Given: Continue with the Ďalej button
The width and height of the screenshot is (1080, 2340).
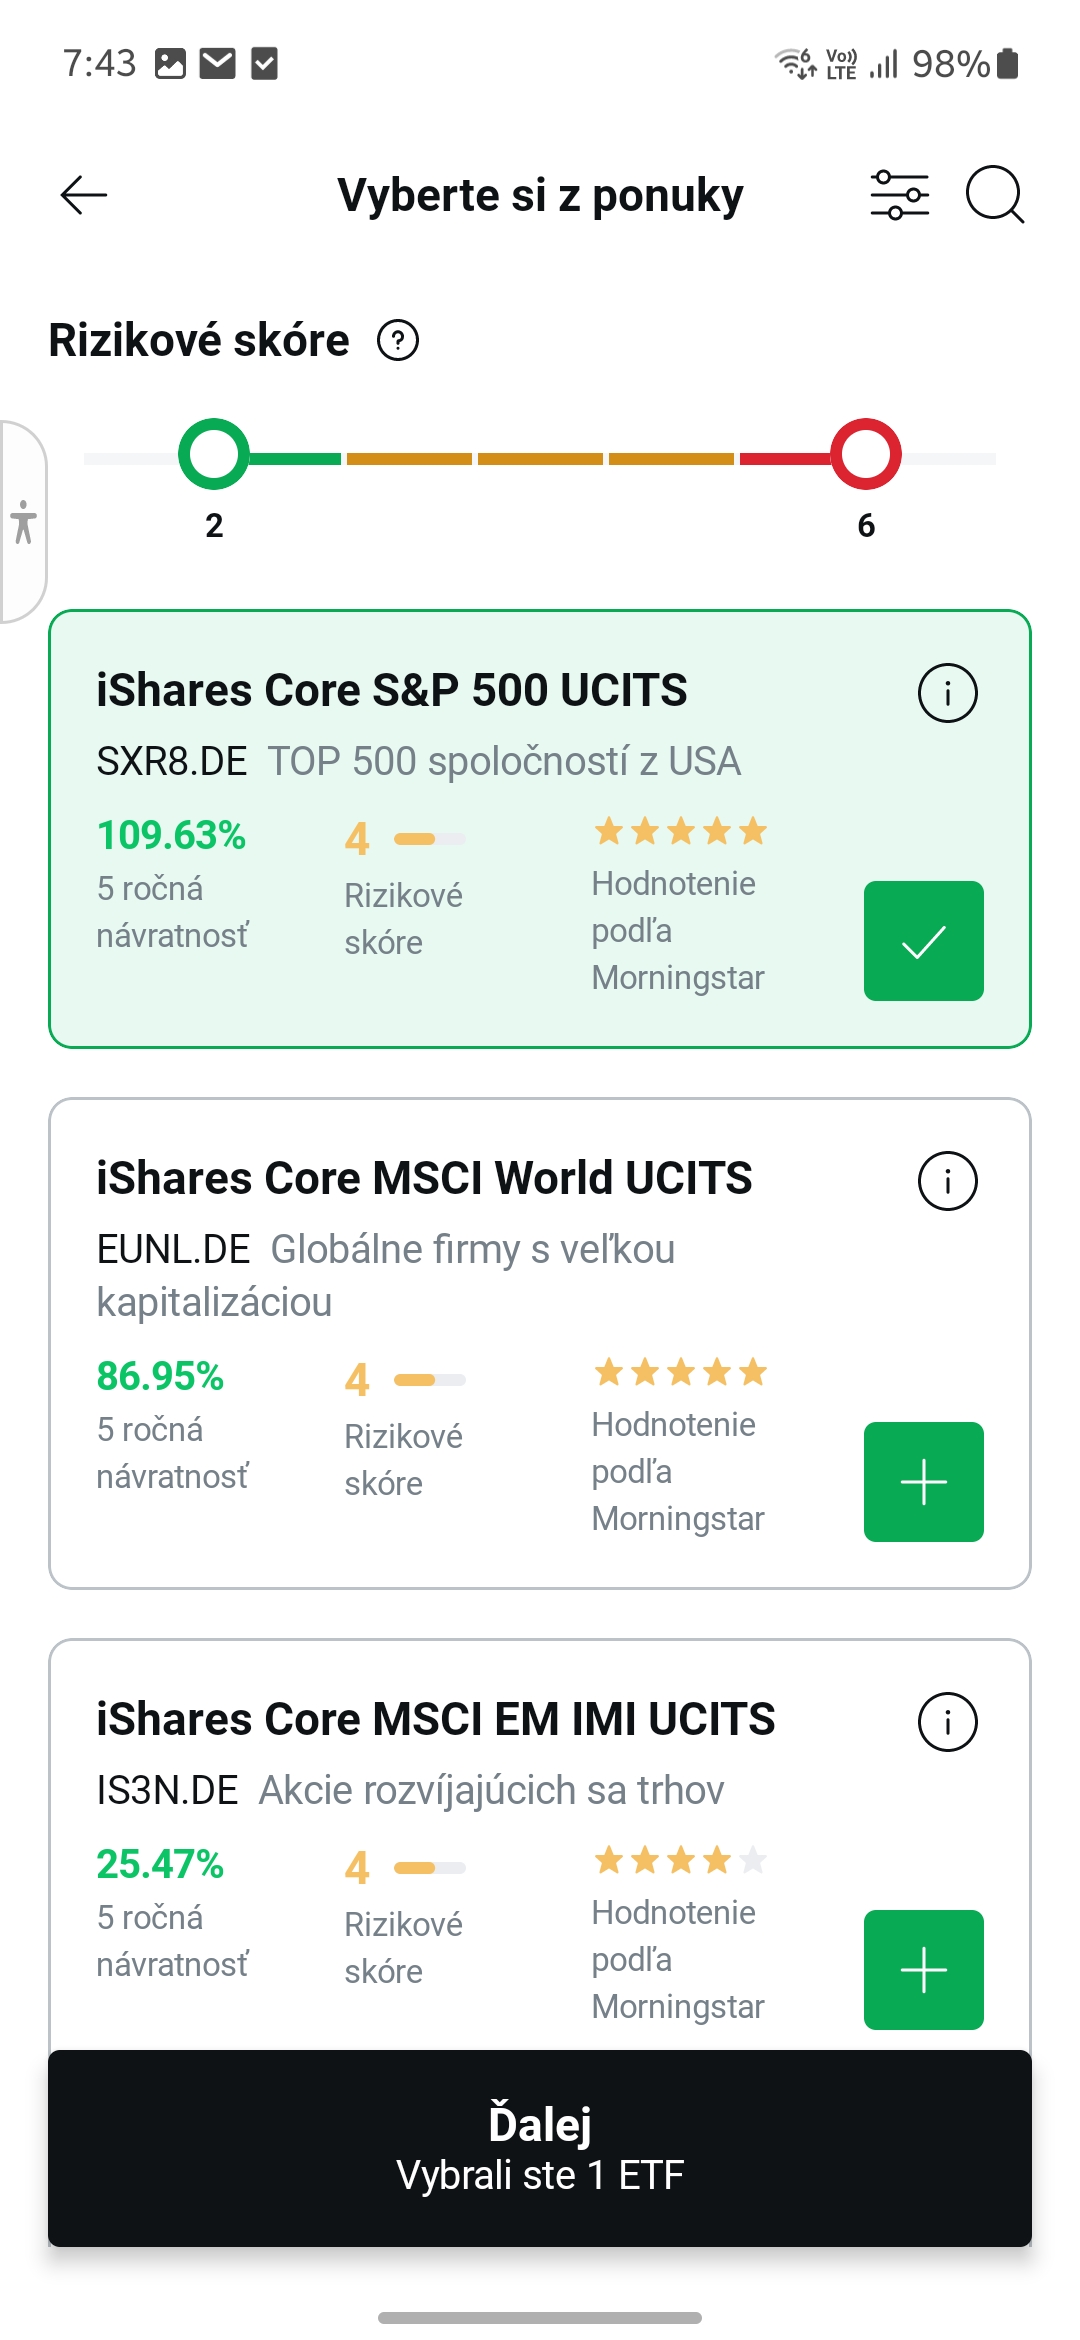Looking at the screenshot, I should tap(540, 2148).
